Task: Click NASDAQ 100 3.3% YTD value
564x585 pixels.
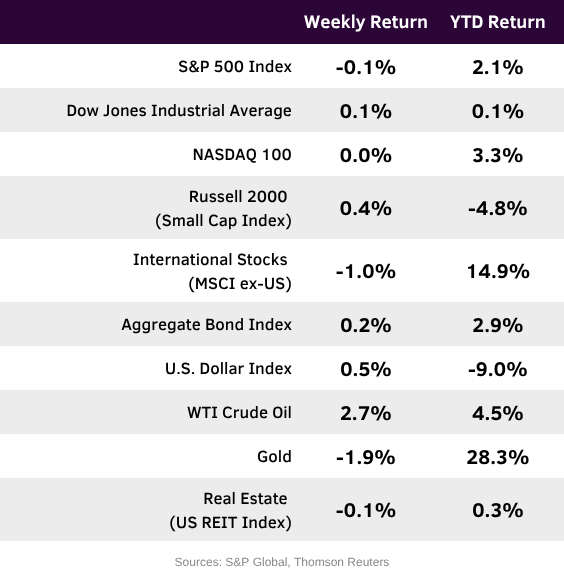Action: (498, 155)
